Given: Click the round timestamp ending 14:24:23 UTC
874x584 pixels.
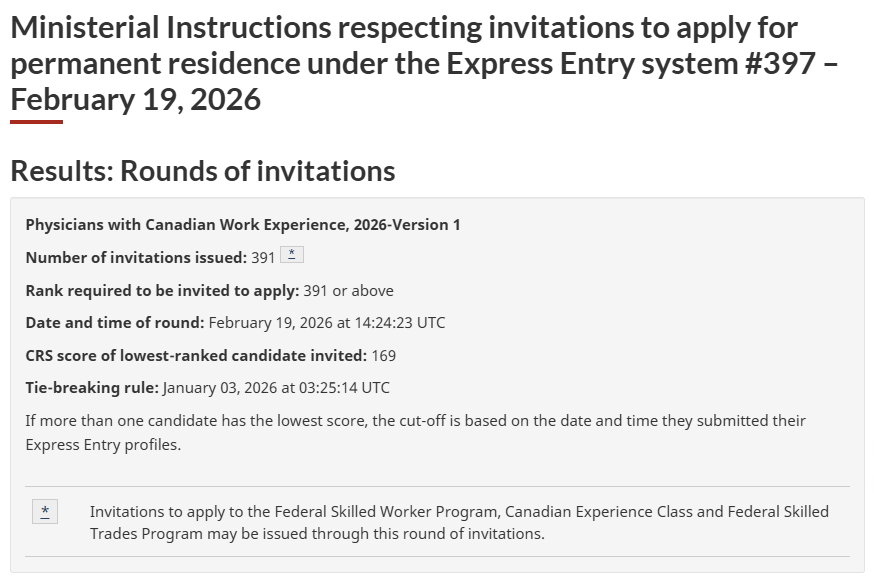Looking at the screenshot, I should tap(327, 322).
